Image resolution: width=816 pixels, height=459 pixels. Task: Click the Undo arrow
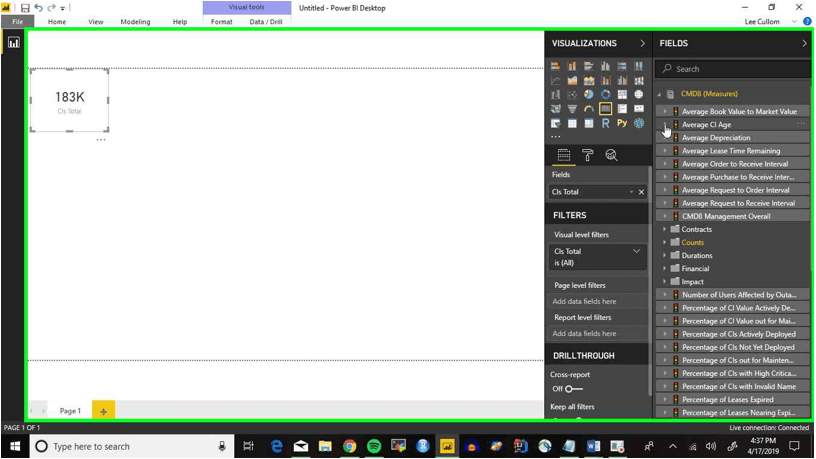coord(39,8)
